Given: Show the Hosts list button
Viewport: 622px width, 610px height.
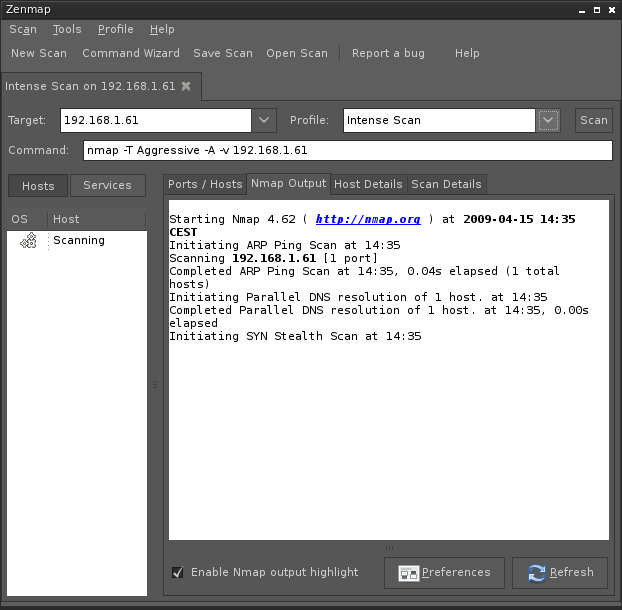Looking at the screenshot, I should click(38, 186).
